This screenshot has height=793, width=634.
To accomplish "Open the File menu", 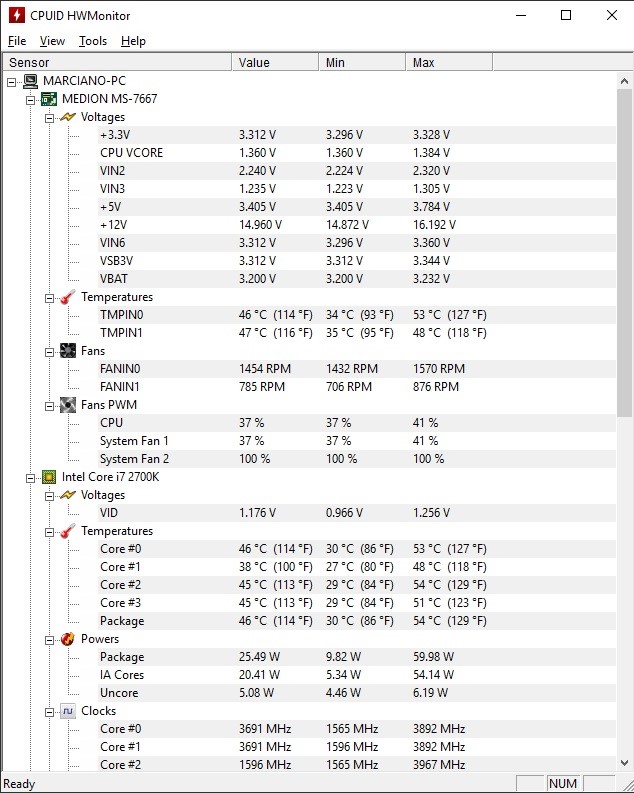I will (17, 41).
